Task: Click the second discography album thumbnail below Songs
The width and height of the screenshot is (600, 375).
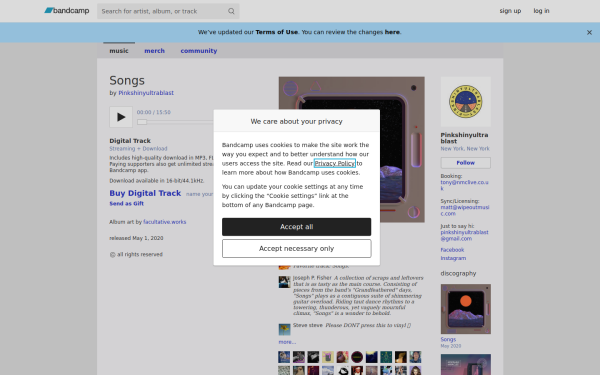Action: [466, 364]
